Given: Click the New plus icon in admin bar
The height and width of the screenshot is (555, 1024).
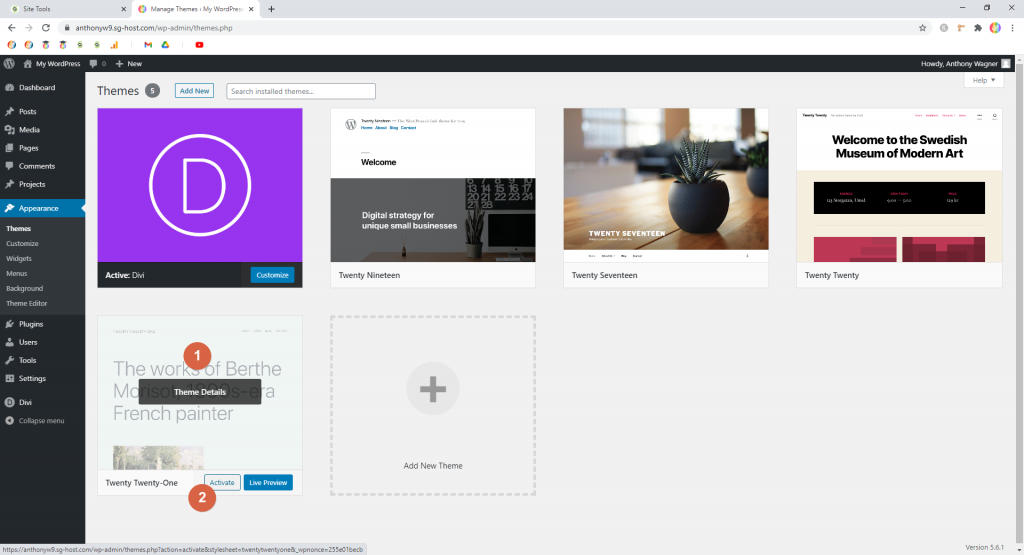Looking at the screenshot, I should pyautogui.click(x=120, y=63).
